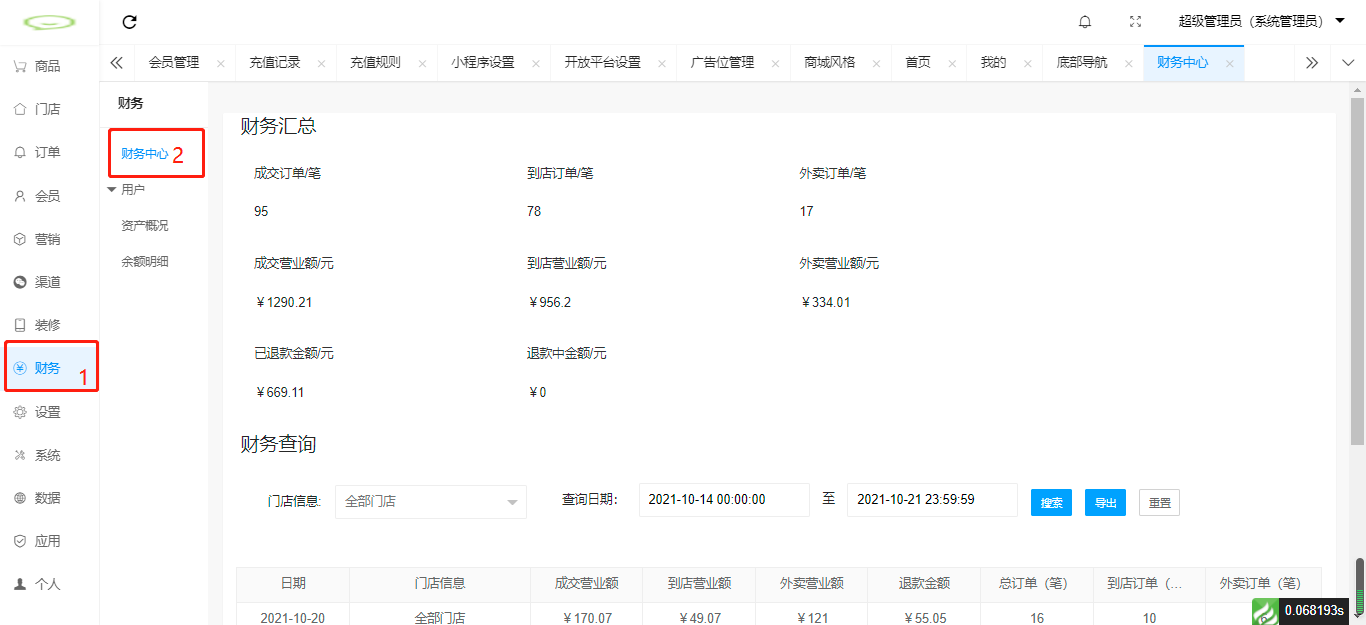Click the 成交营业额 column header
The width and height of the screenshot is (1366, 625).
pos(587,583)
